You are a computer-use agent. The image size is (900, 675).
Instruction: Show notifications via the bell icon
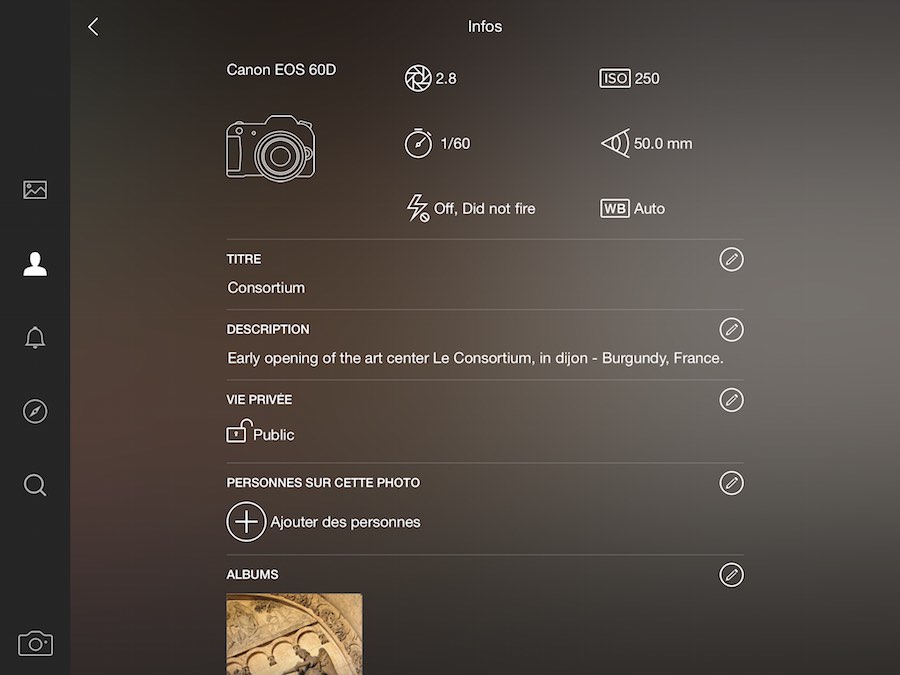35,338
